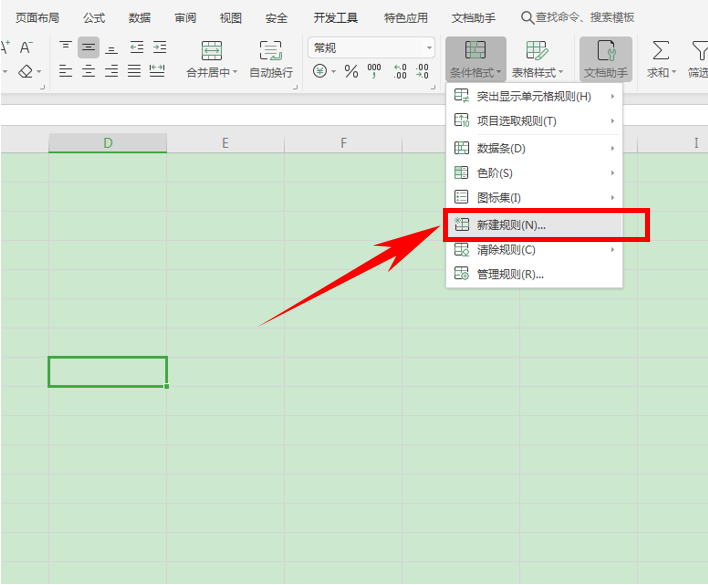Apply top vertical alignment
The width and height of the screenshot is (708, 585).
65,47
